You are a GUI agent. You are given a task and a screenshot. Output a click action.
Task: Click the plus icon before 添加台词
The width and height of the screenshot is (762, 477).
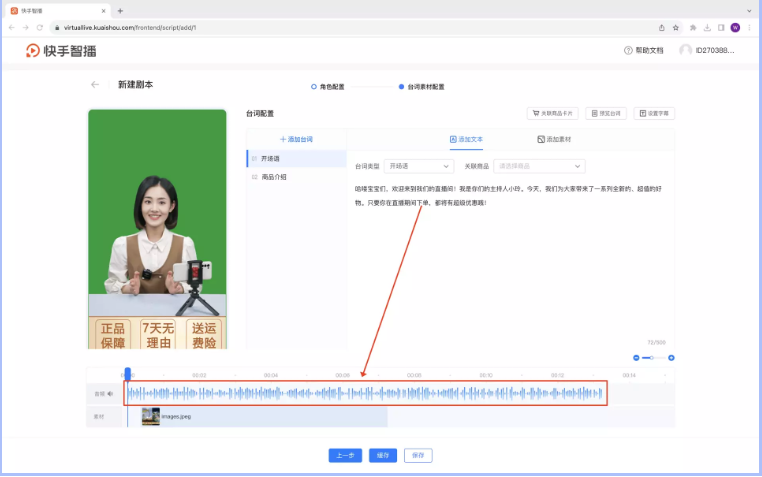283,139
